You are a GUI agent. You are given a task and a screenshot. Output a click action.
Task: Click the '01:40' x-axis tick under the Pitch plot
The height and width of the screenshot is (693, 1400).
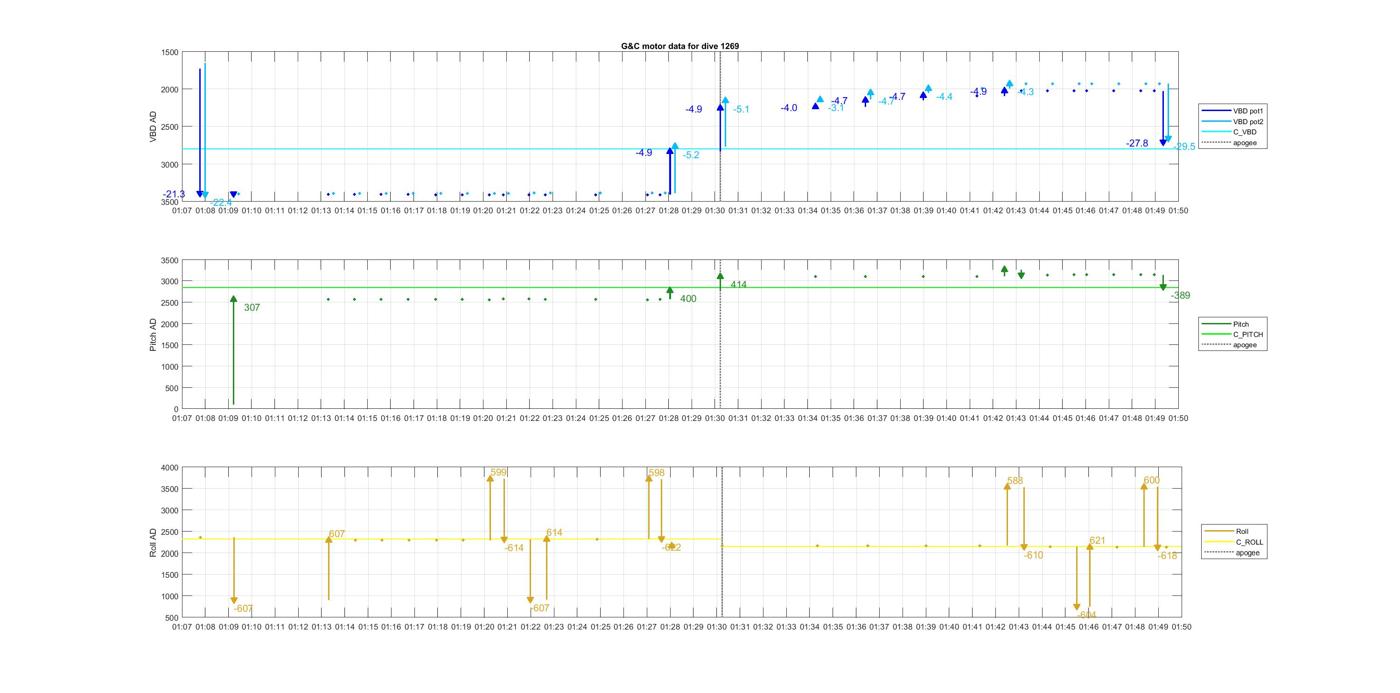[x=947, y=418]
